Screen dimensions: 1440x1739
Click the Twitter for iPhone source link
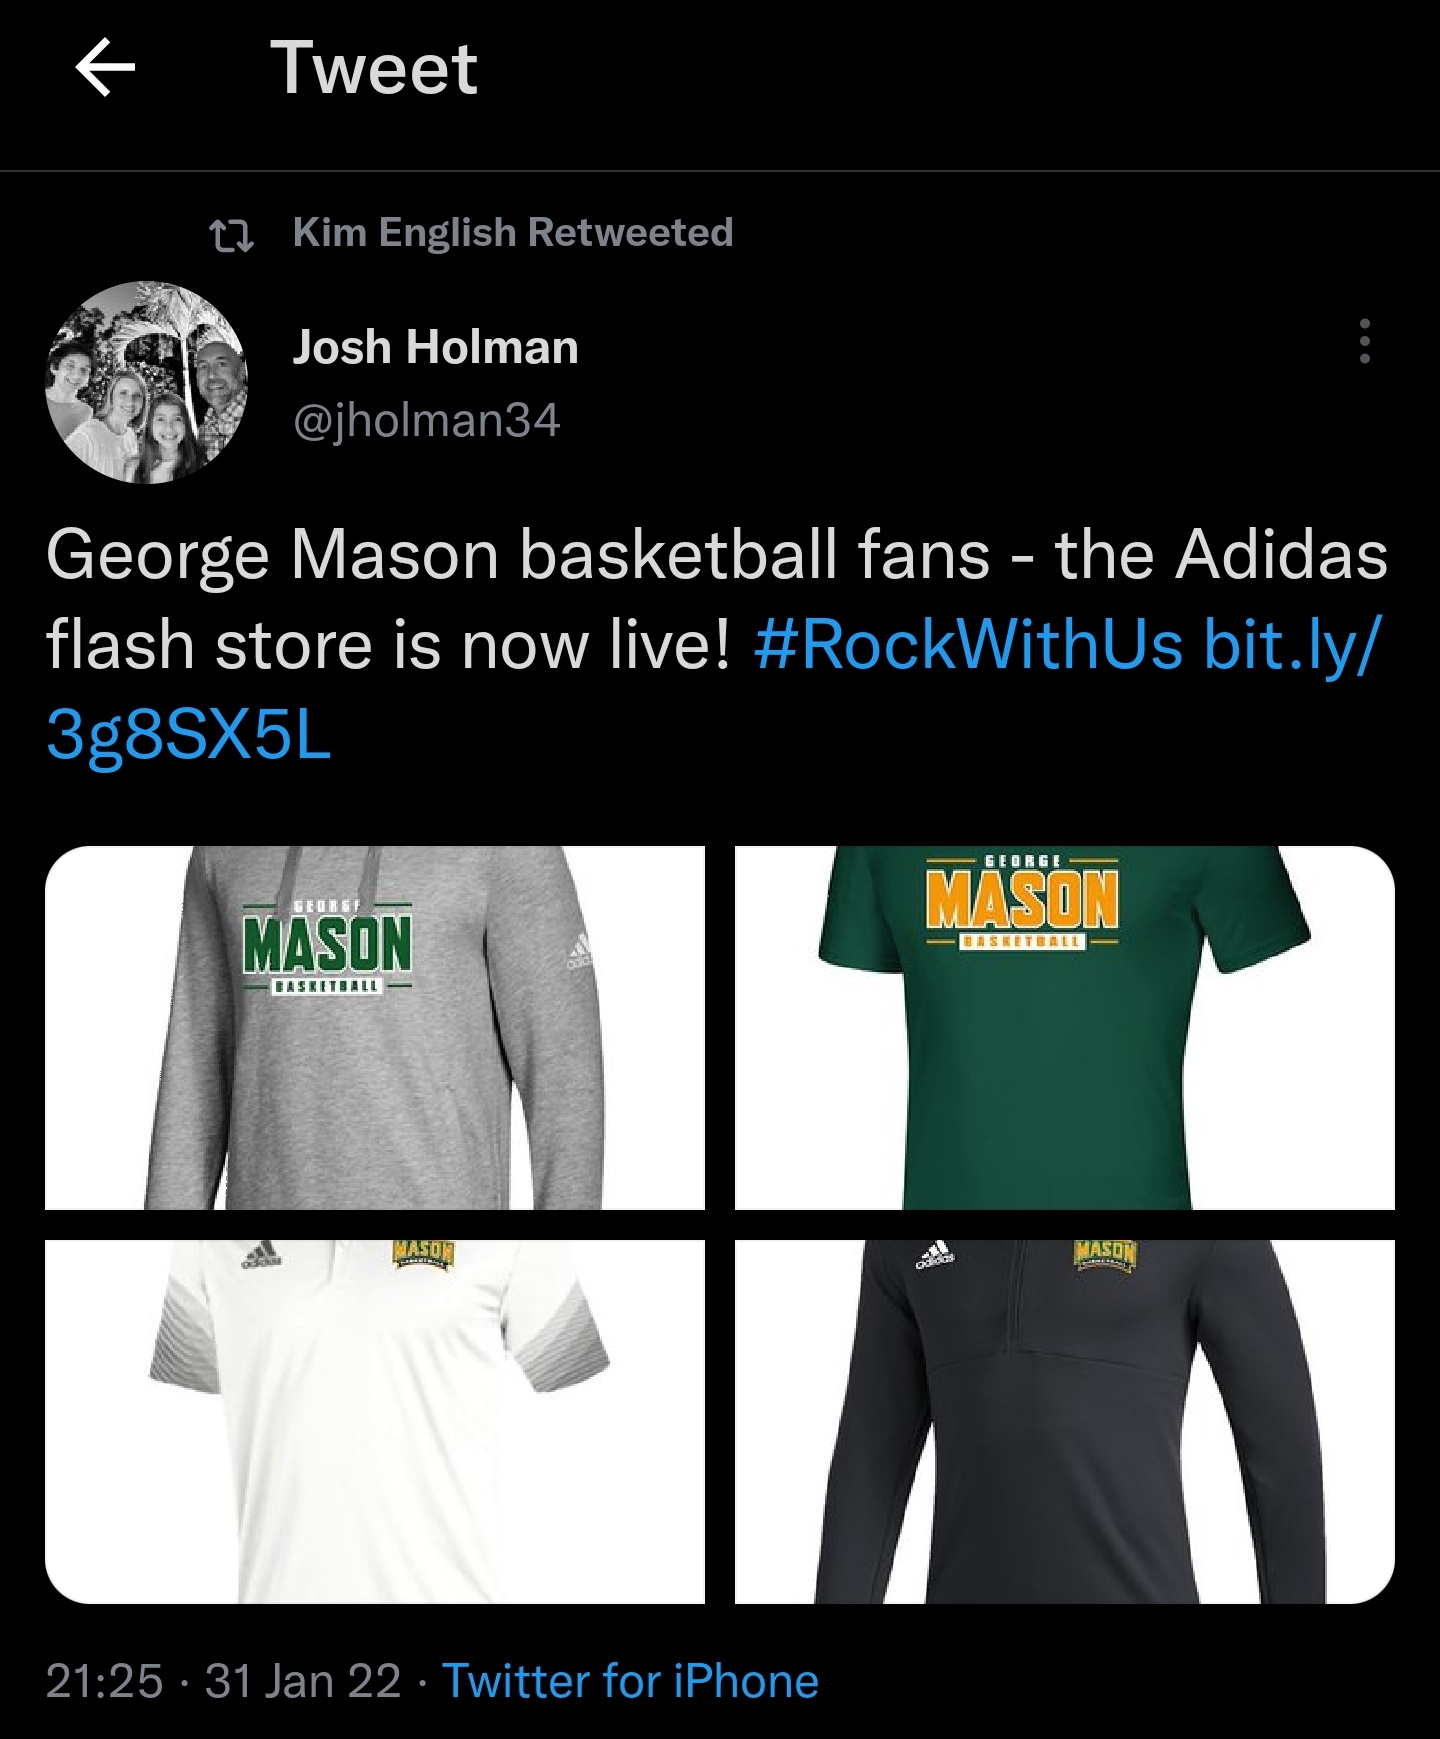tap(630, 1681)
